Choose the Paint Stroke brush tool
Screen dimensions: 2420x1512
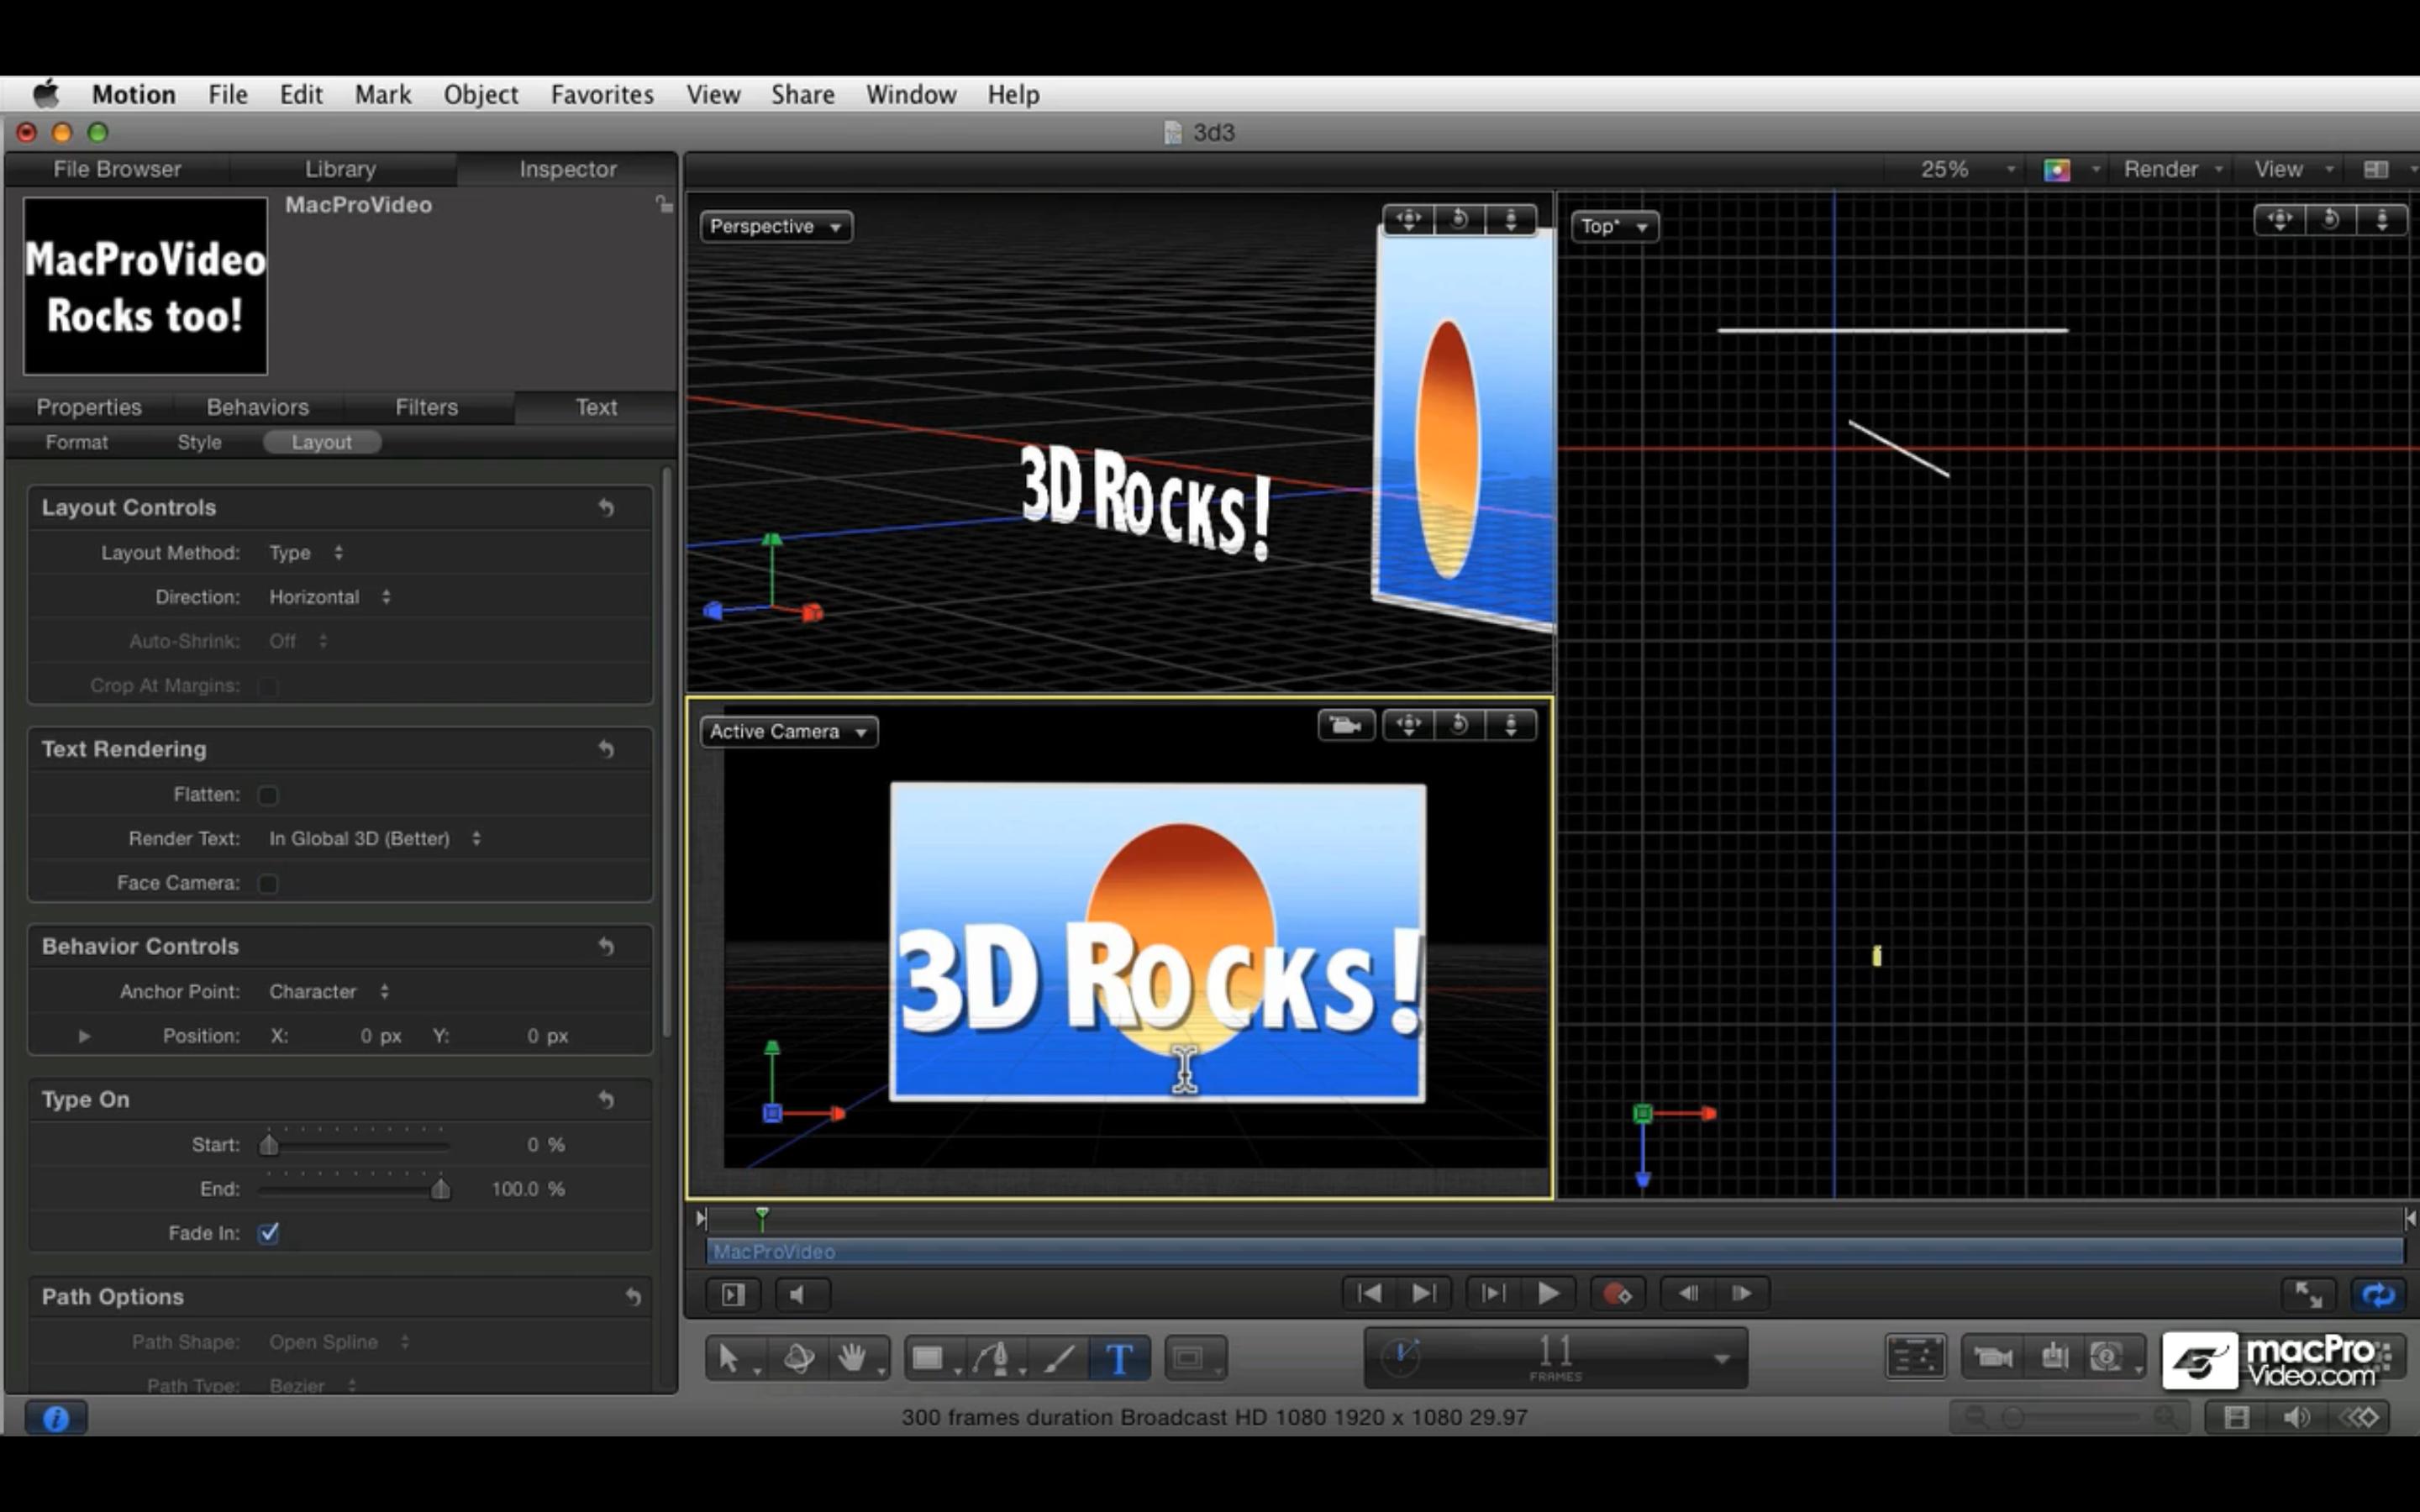1059,1357
